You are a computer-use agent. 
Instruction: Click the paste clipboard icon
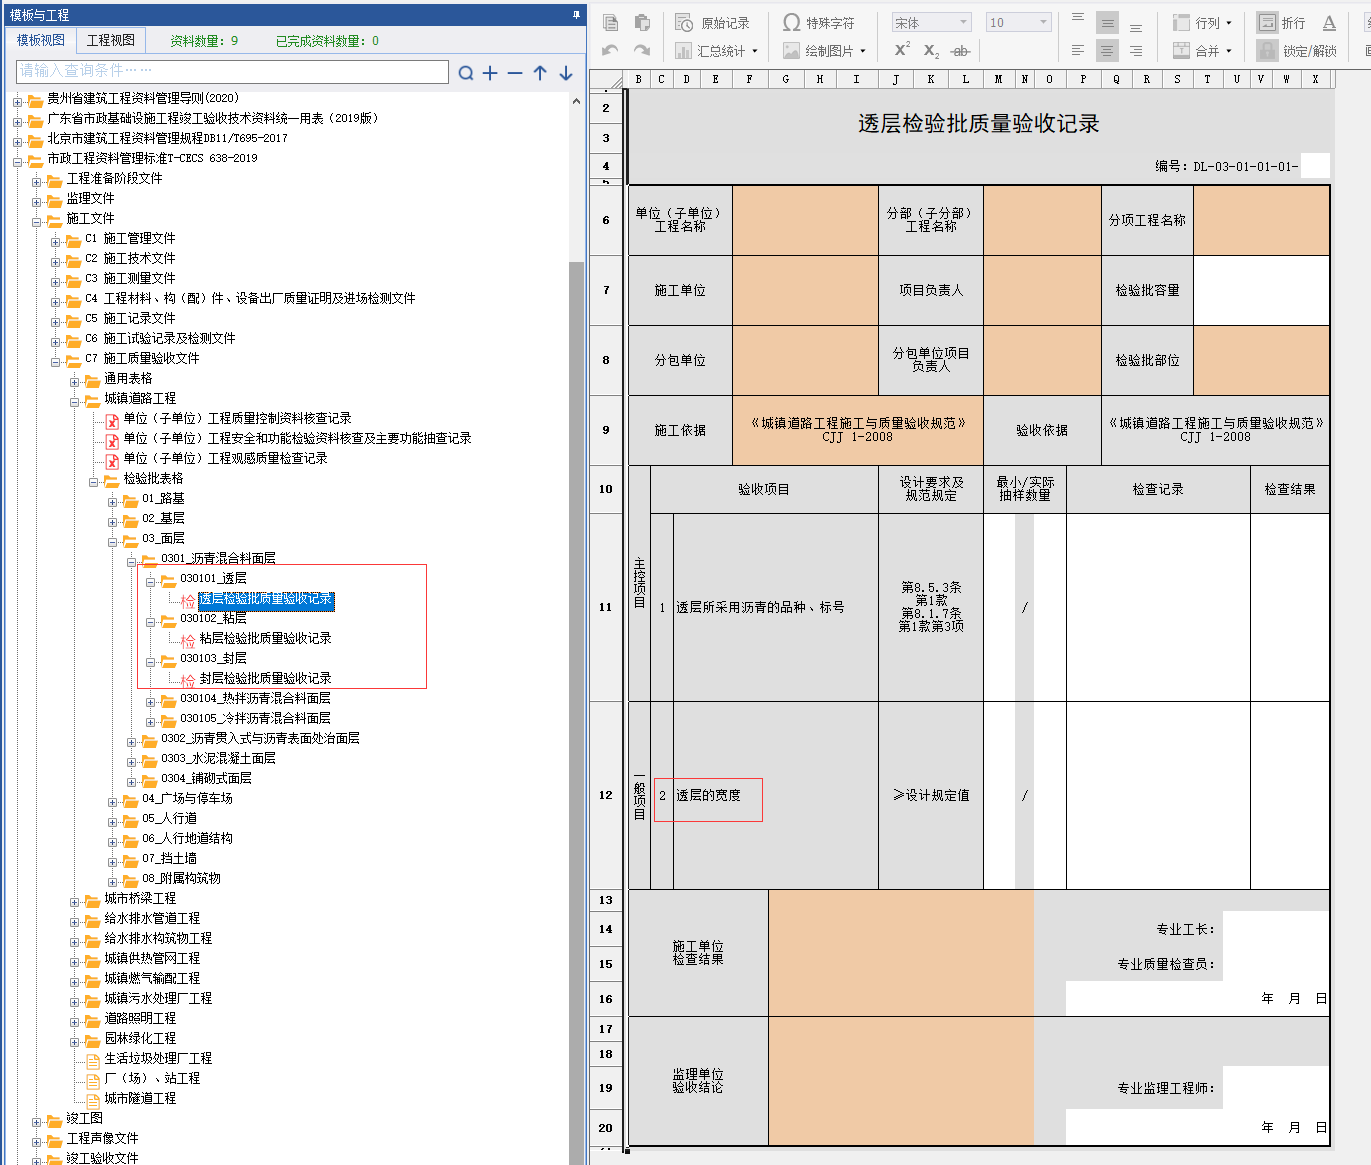[642, 22]
